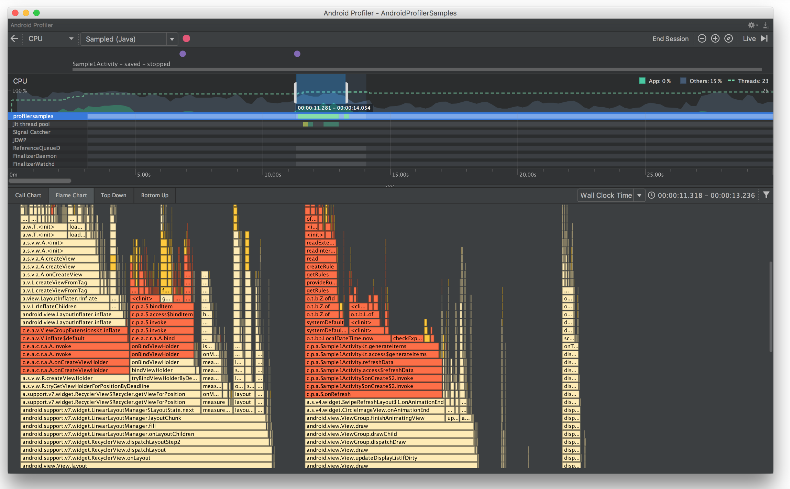Click the RecyclerView.onLayout flame bar

(147, 458)
